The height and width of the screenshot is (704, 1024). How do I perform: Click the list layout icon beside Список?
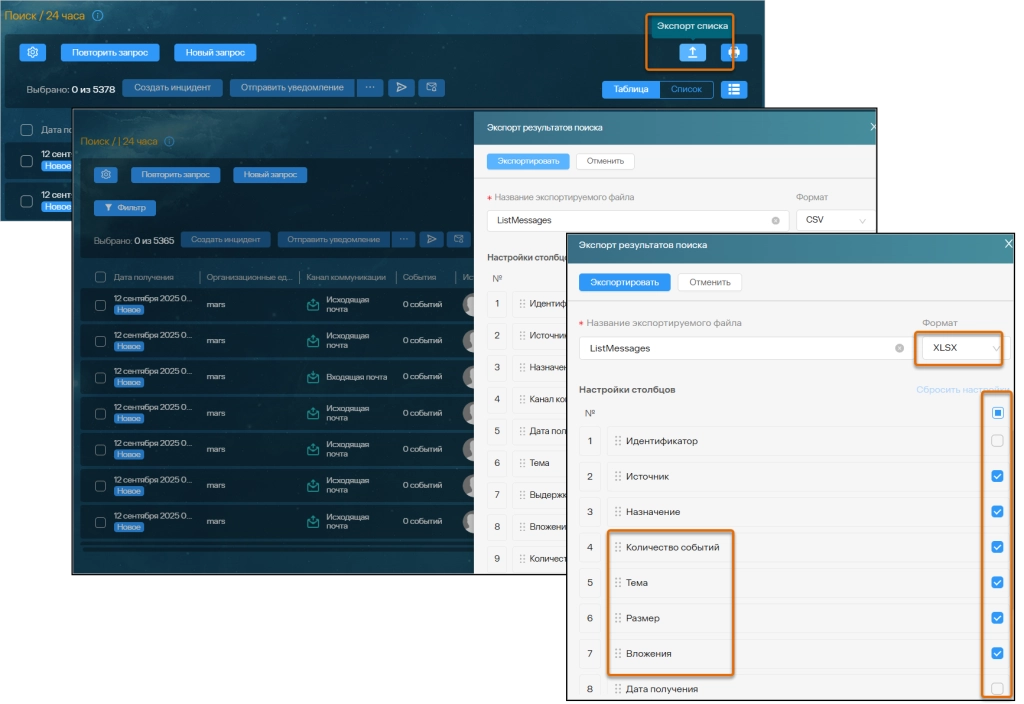click(734, 89)
